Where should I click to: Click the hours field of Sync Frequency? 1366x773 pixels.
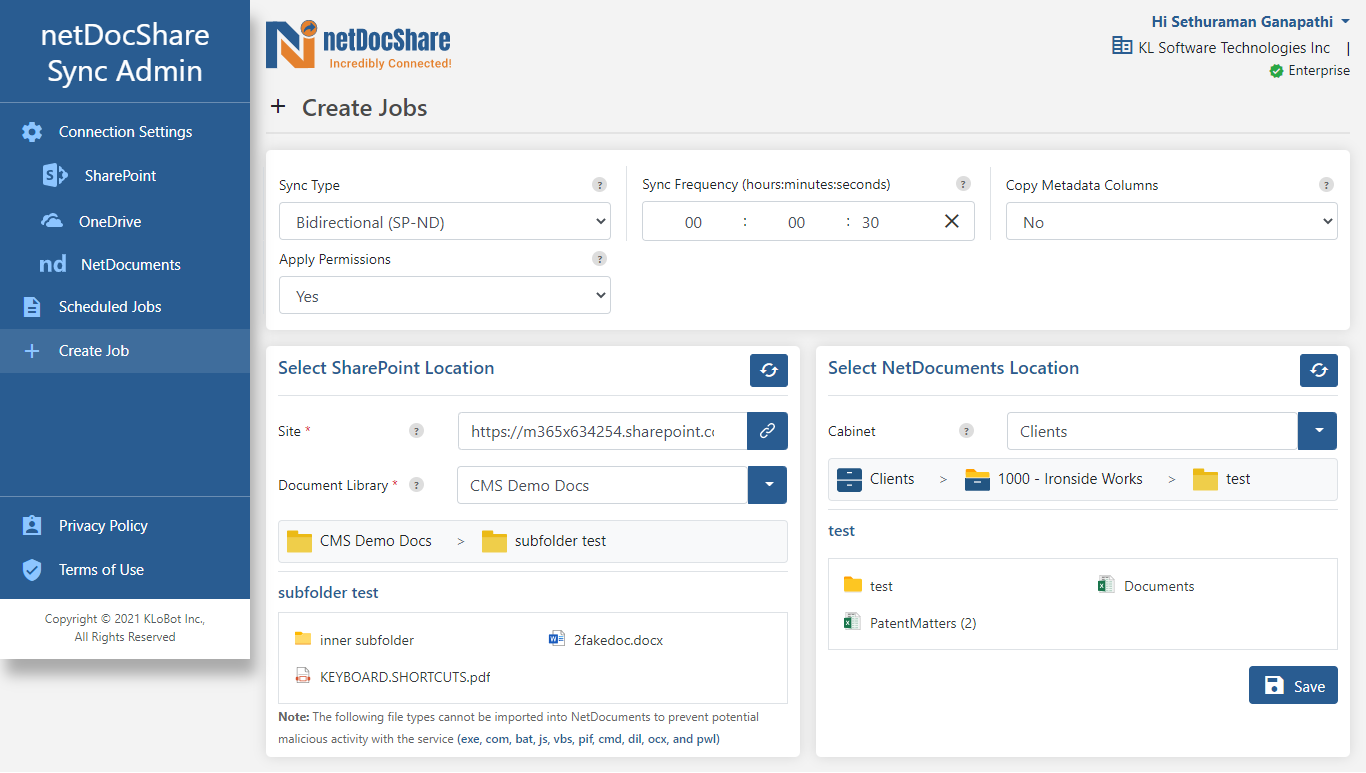693,222
